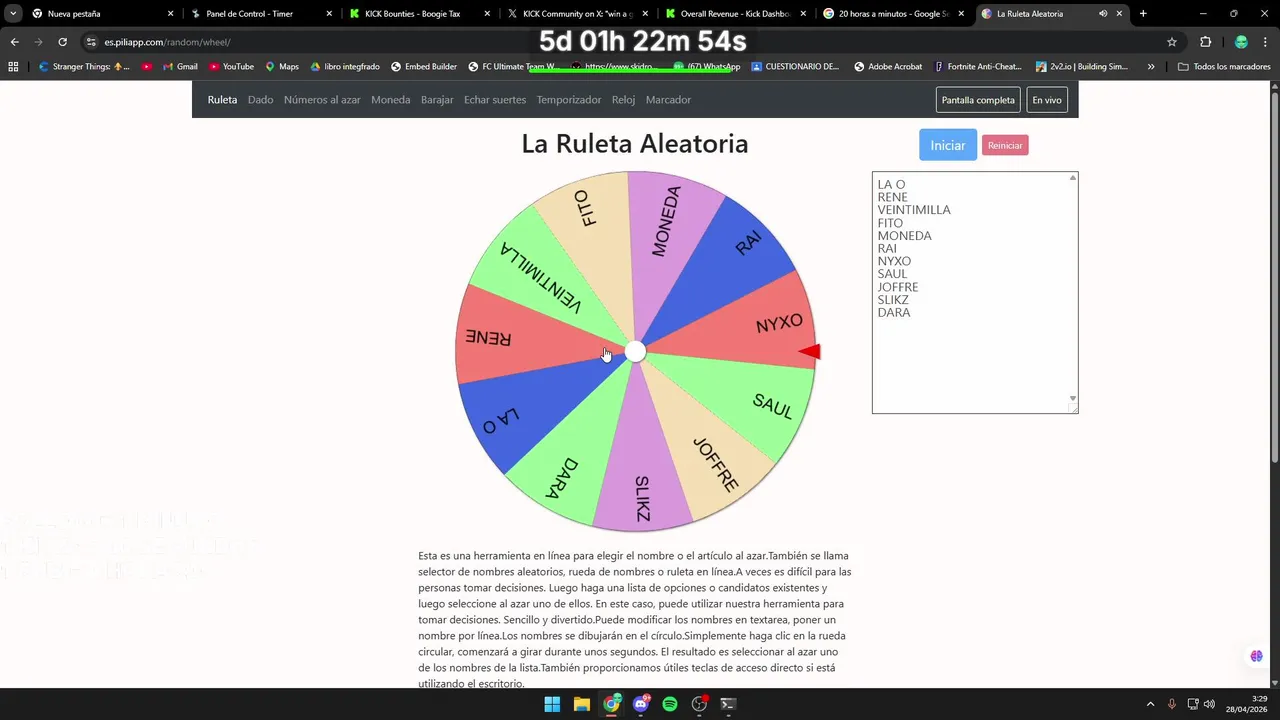Switch to the Nueva pestaña tab
The height and width of the screenshot is (720, 1280).
(x=100, y=14)
